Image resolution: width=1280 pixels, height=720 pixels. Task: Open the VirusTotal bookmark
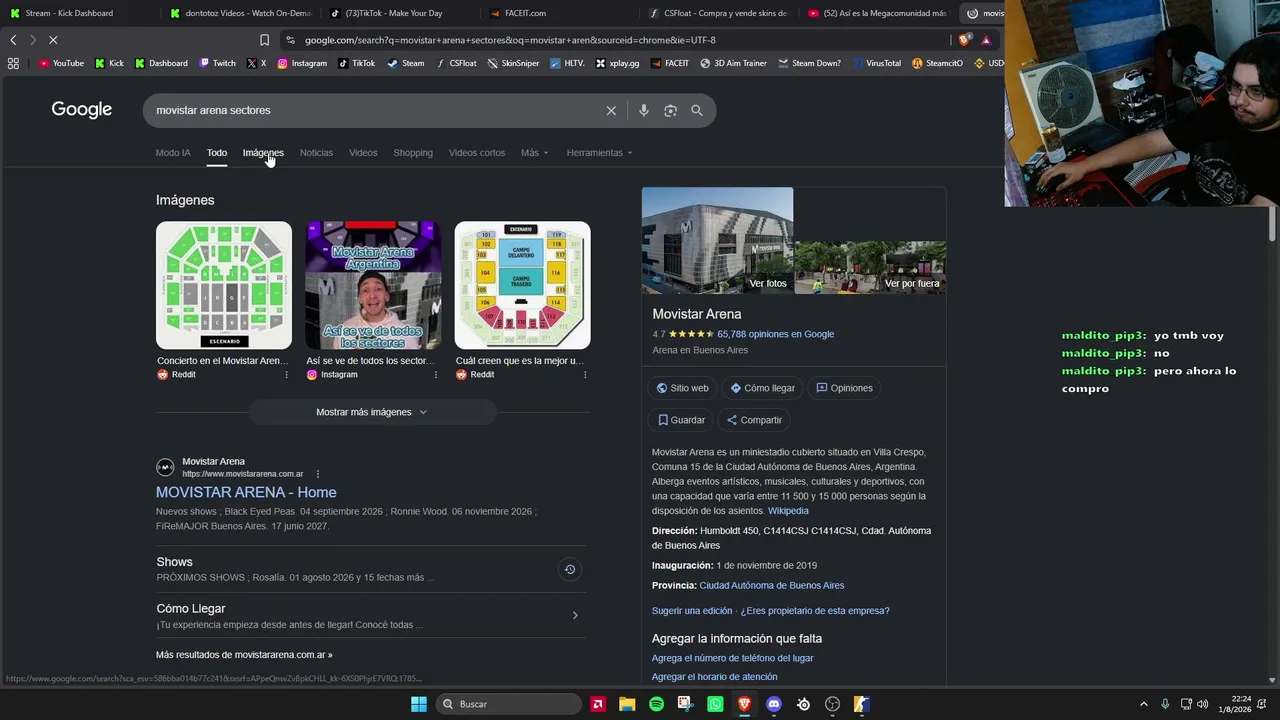coord(876,63)
